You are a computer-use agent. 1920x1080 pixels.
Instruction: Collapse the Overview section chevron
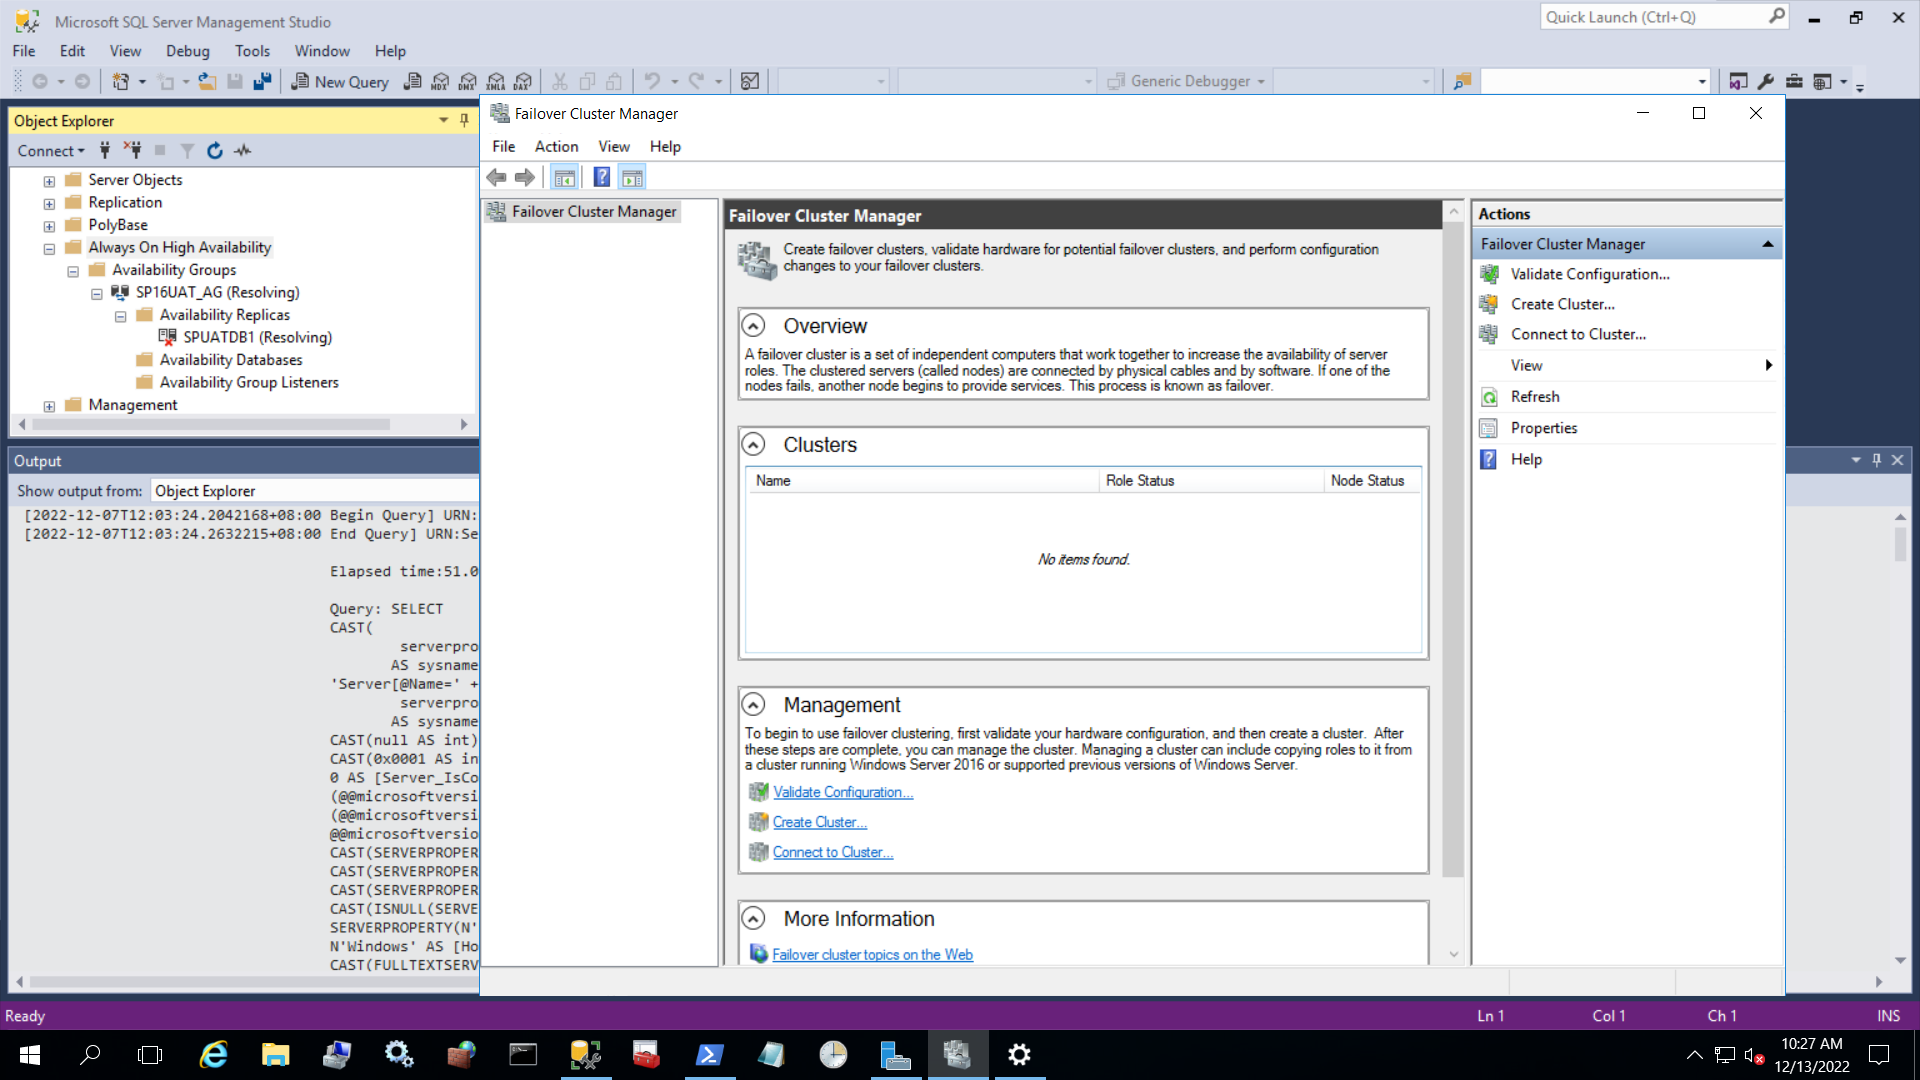[x=754, y=325]
